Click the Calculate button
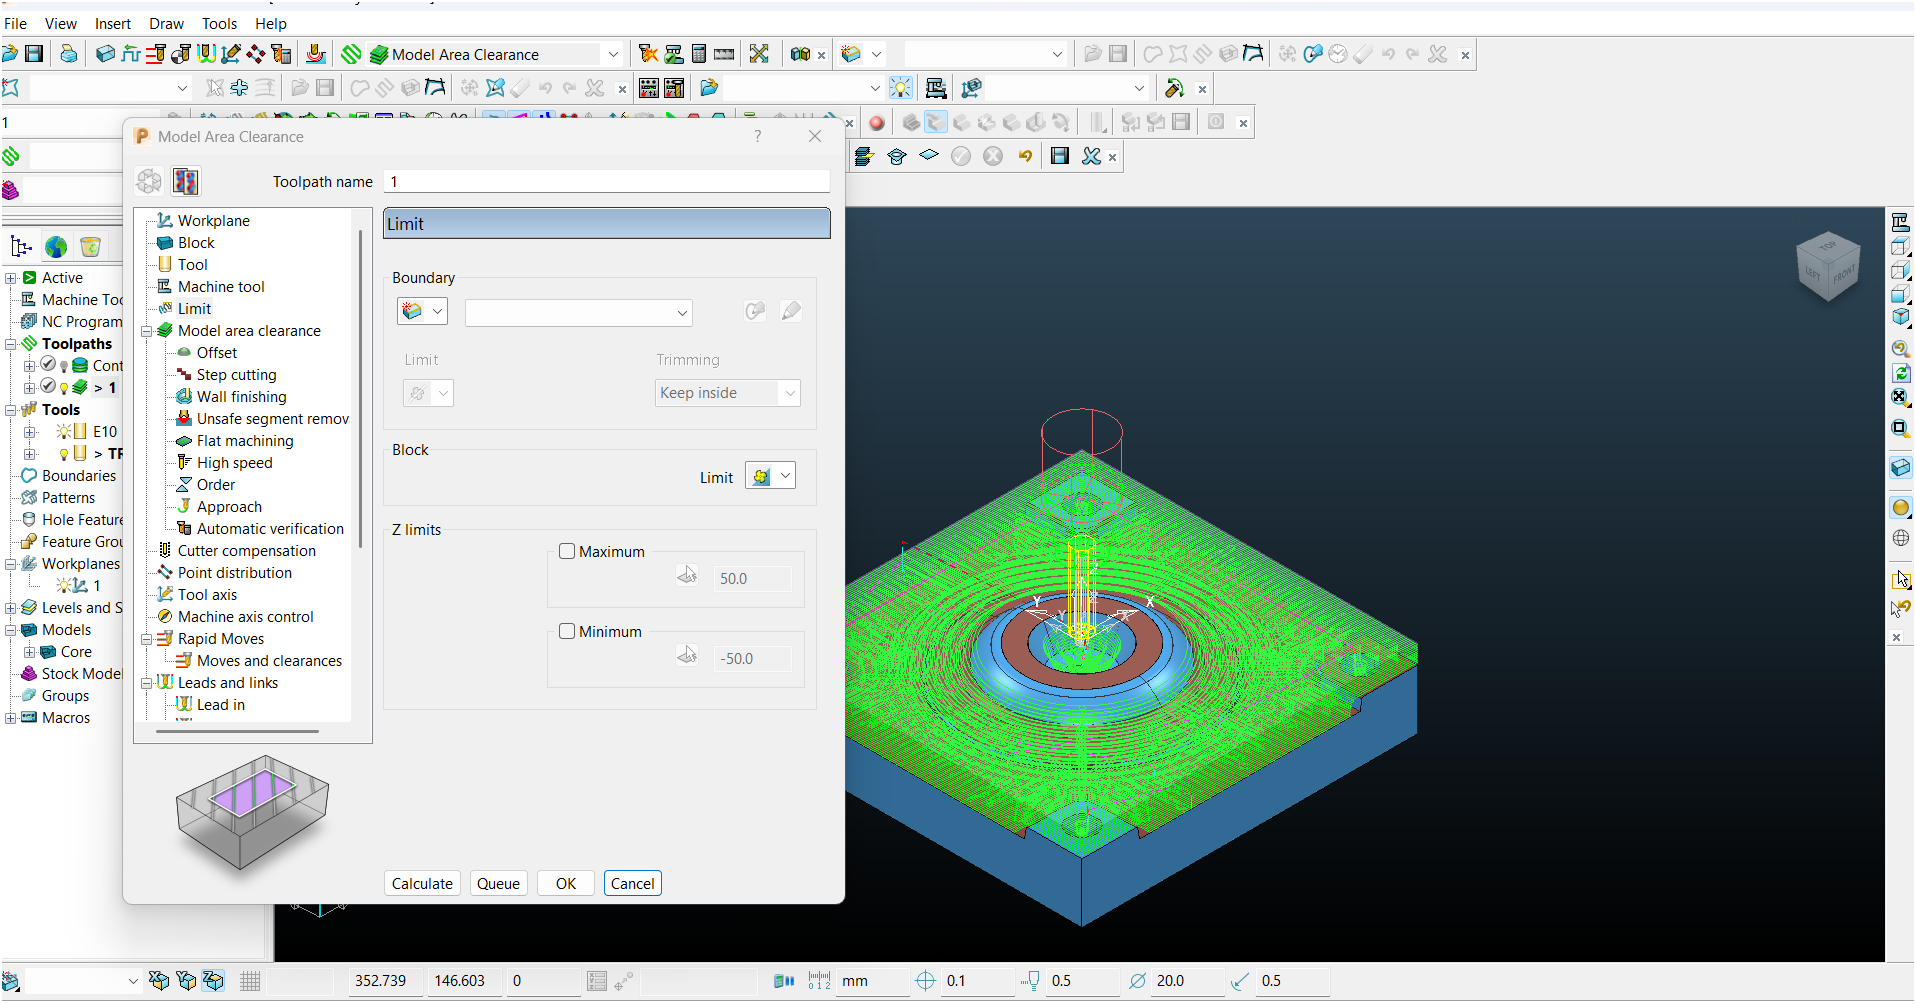1916x1004 pixels. (422, 883)
